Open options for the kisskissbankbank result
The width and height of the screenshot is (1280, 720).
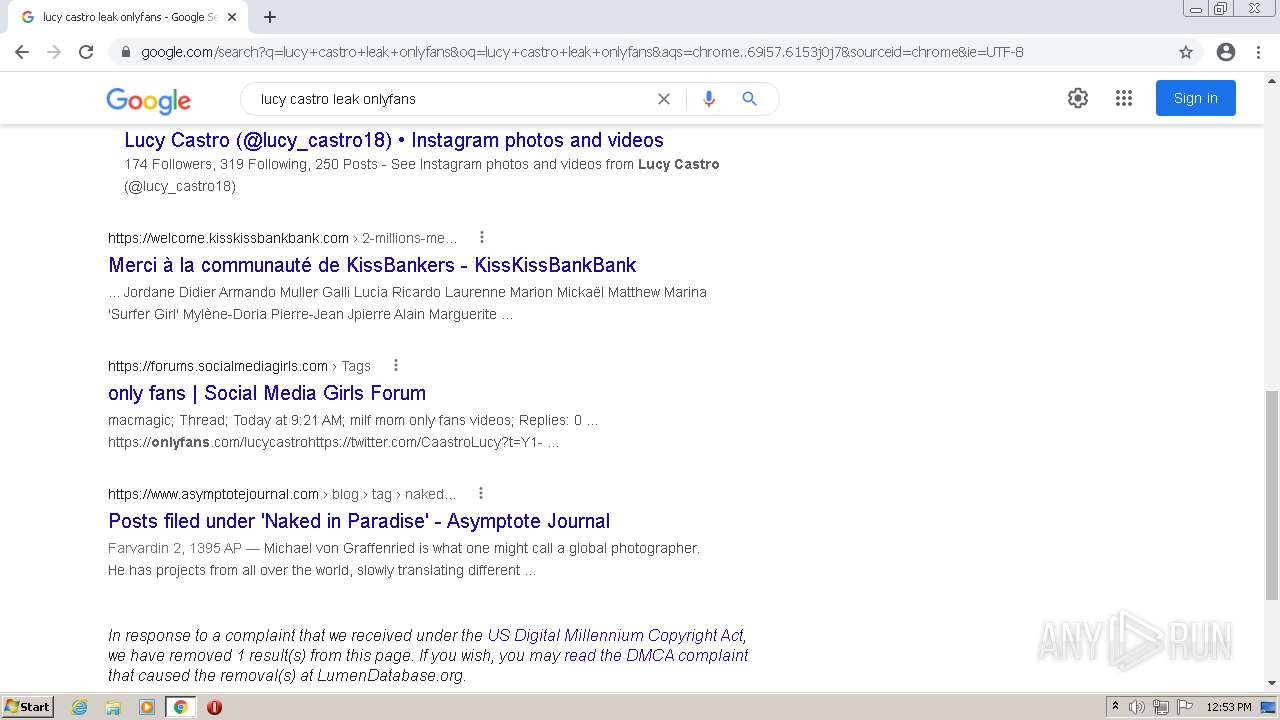click(x=482, y=237)
